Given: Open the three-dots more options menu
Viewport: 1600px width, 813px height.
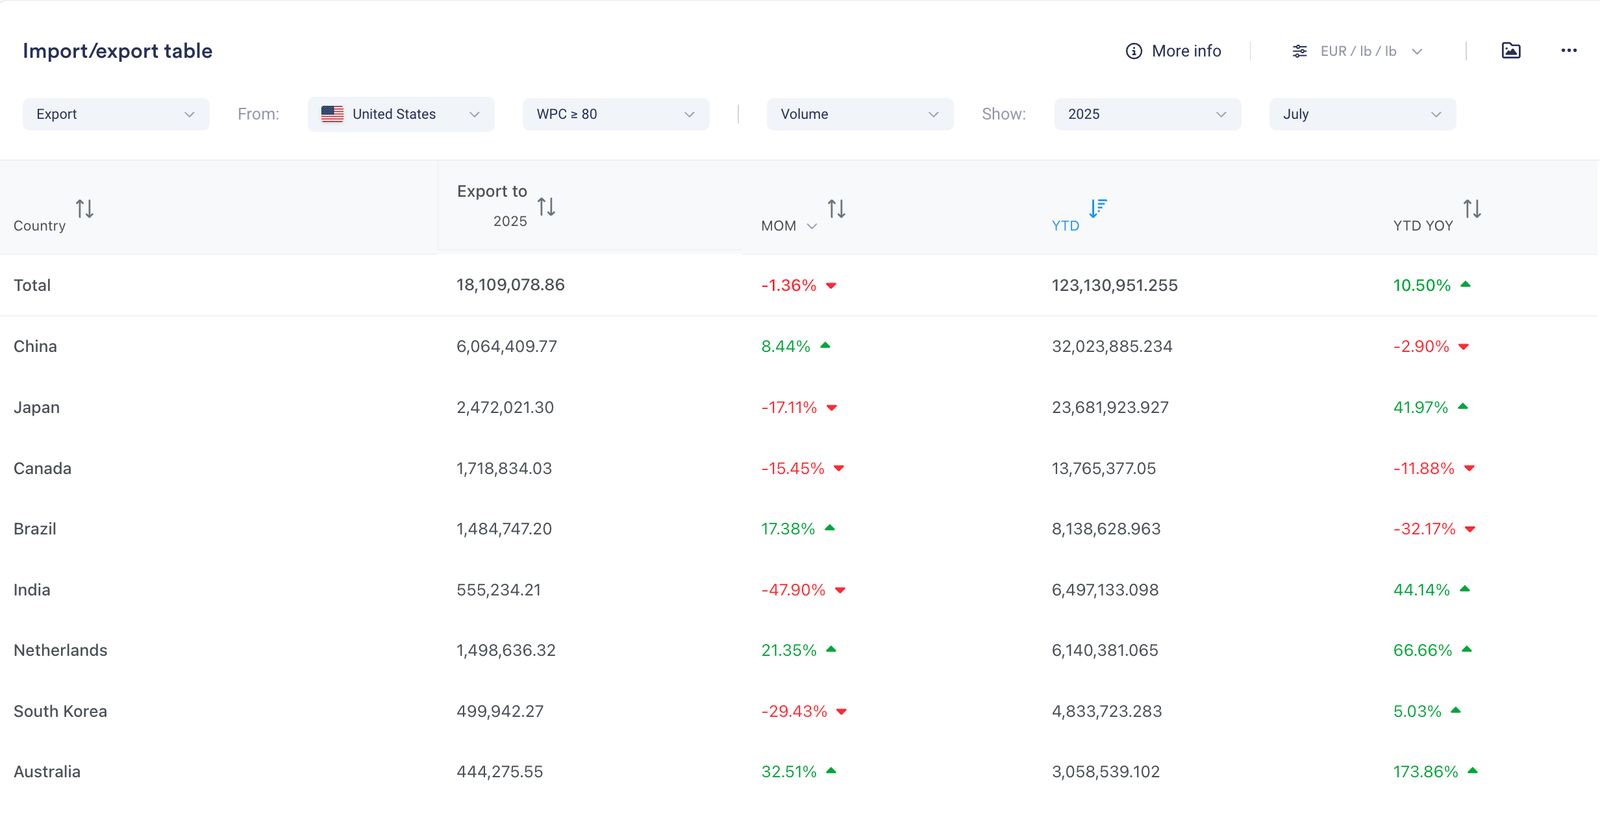Looking at the screenshot, I should pyautogui.click(x=1568, y=51).
